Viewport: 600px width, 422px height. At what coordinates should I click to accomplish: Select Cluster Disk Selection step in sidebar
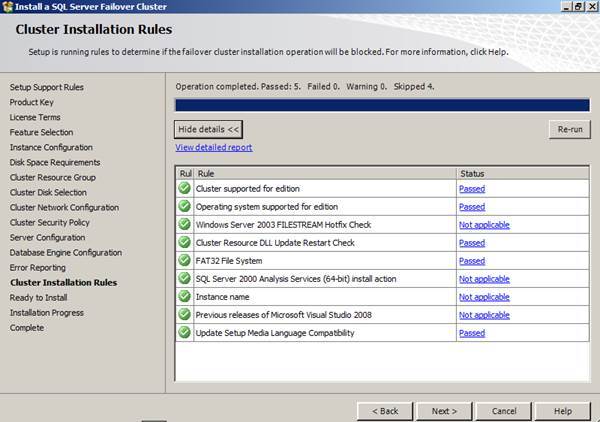(x=48, y=192)
